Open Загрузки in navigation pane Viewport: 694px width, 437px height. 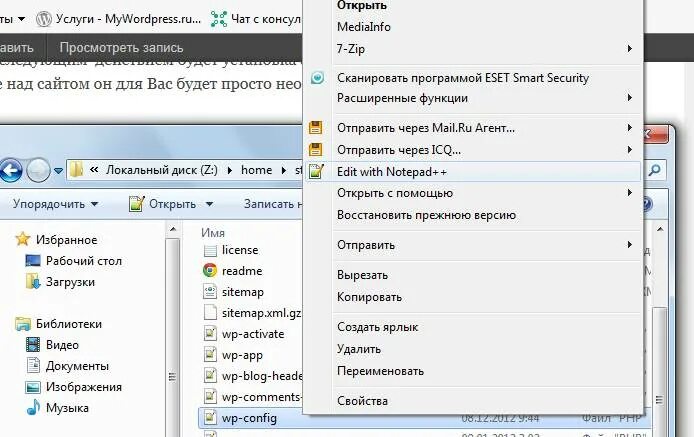tap(70, 282)
